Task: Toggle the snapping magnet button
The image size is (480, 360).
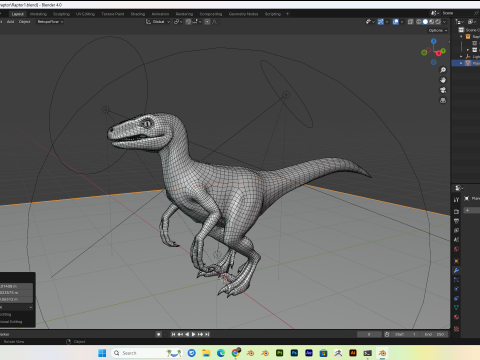Action: tap(188, 22)
